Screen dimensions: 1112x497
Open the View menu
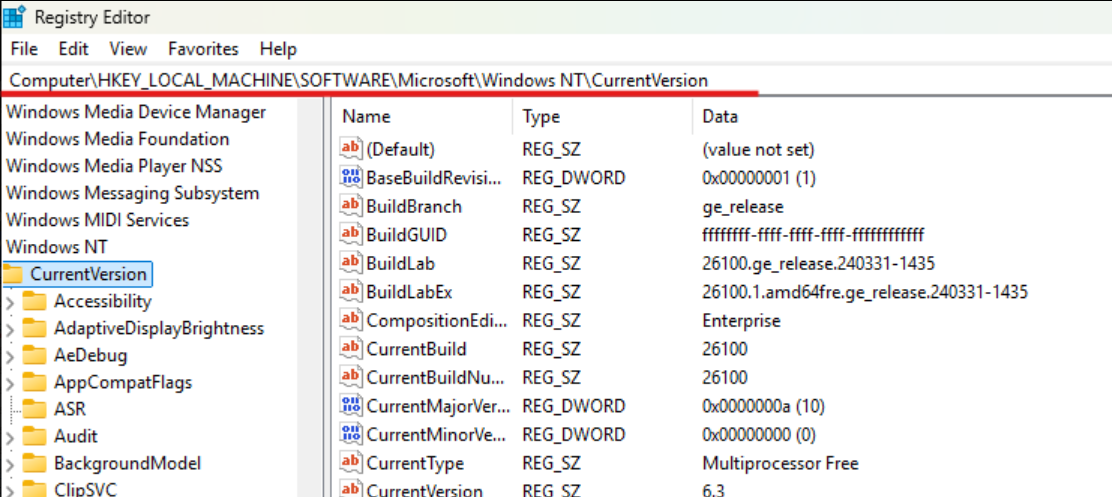[128, 49]
